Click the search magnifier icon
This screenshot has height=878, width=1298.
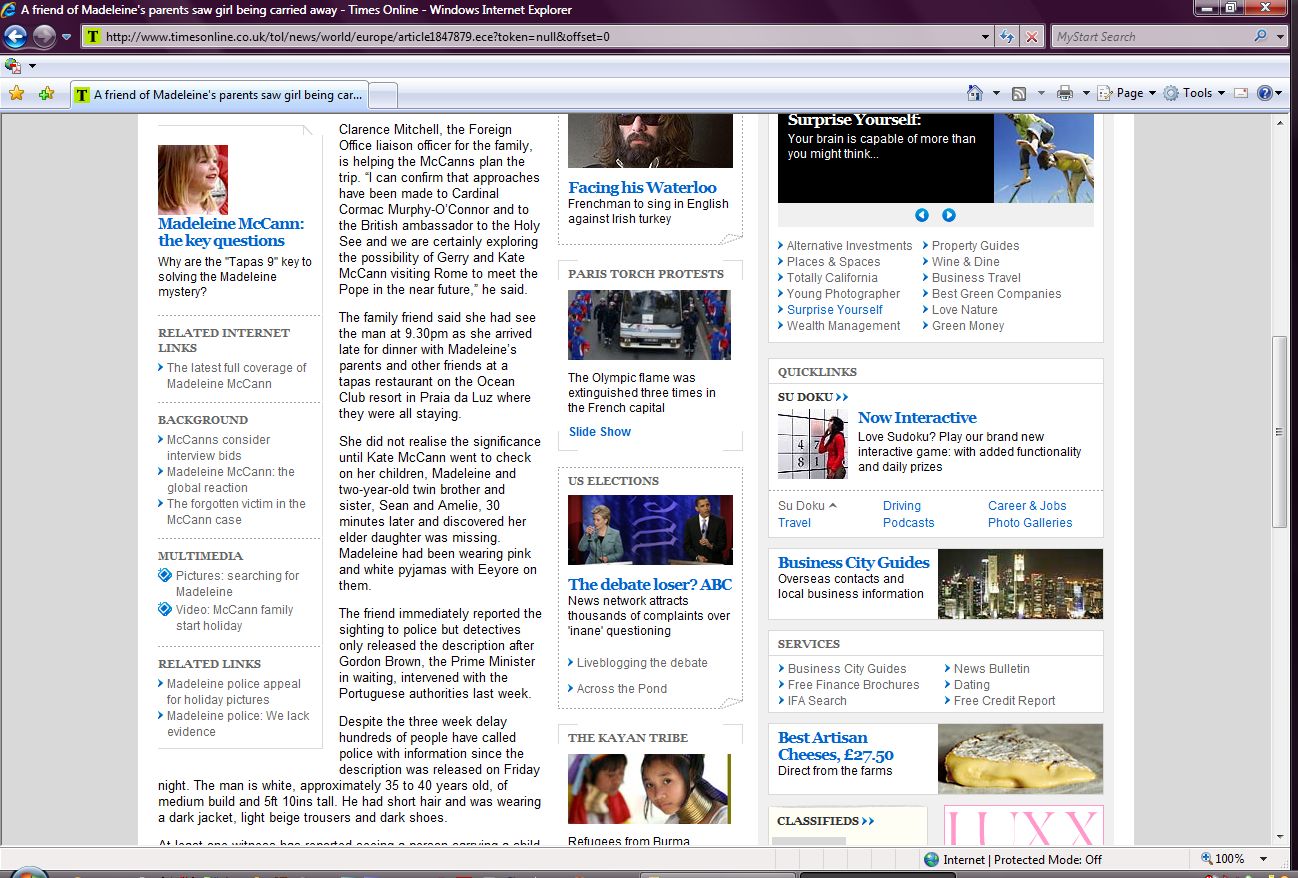pyautogui.click(x=1260, y=37)
